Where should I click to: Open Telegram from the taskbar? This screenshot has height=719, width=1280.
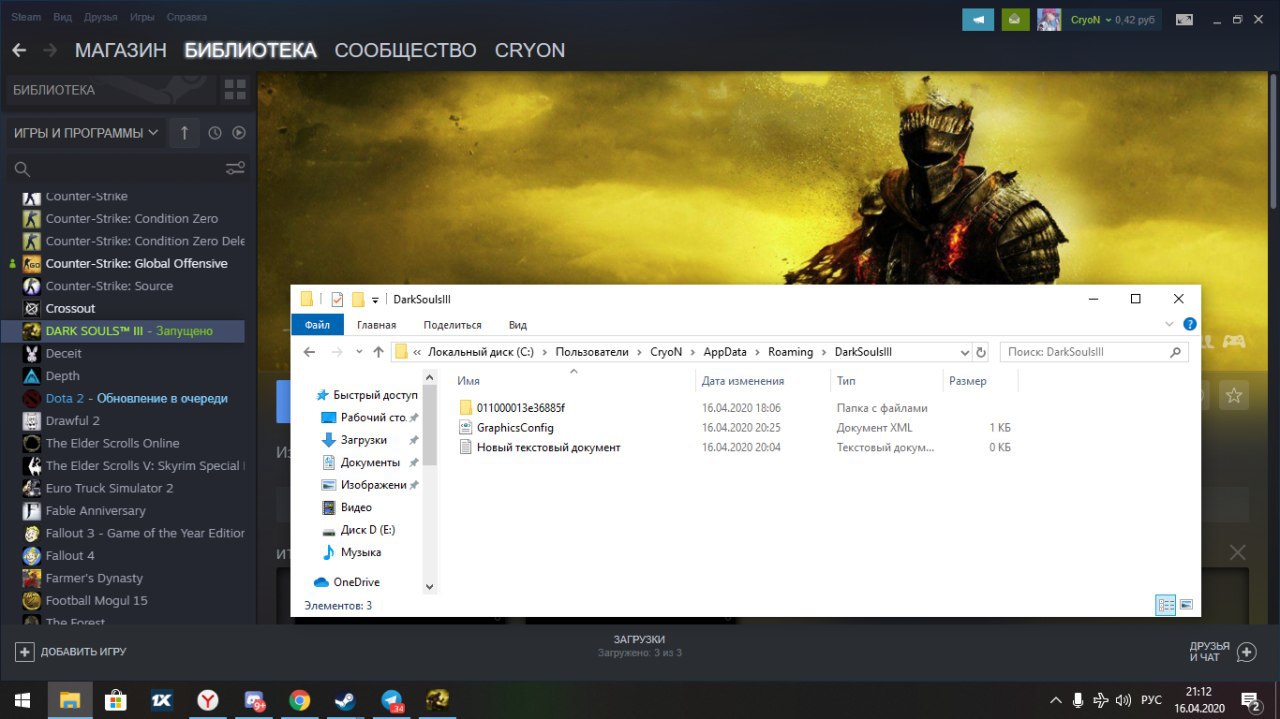pyautogui.click(x=392, y=700)
